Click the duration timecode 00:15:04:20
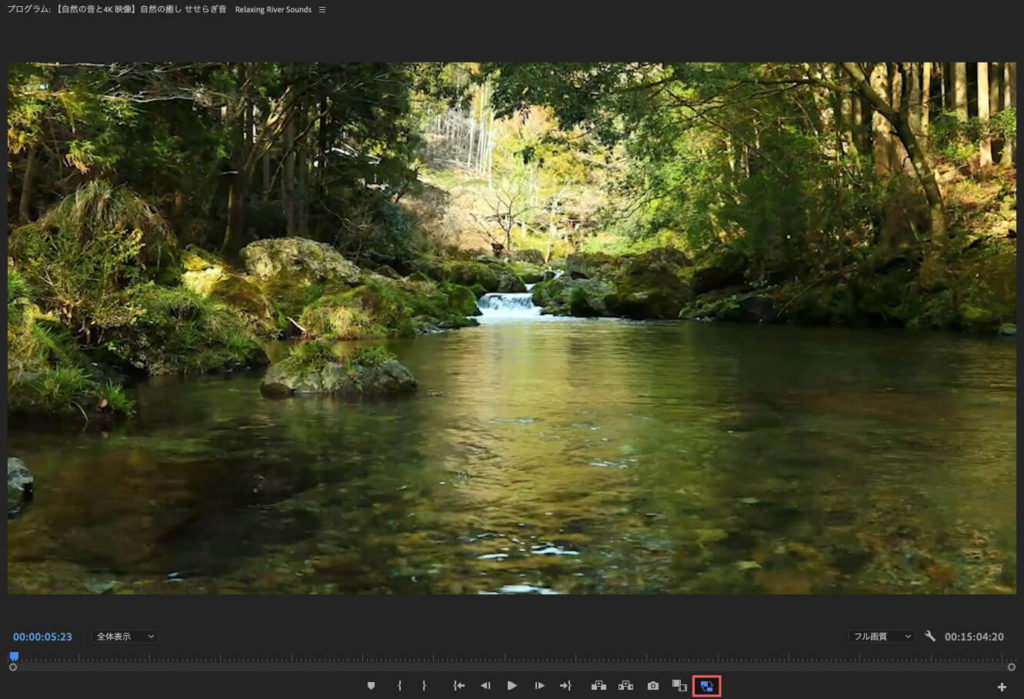The height and width of the screenshot is (699, 1024). point(974,637)
